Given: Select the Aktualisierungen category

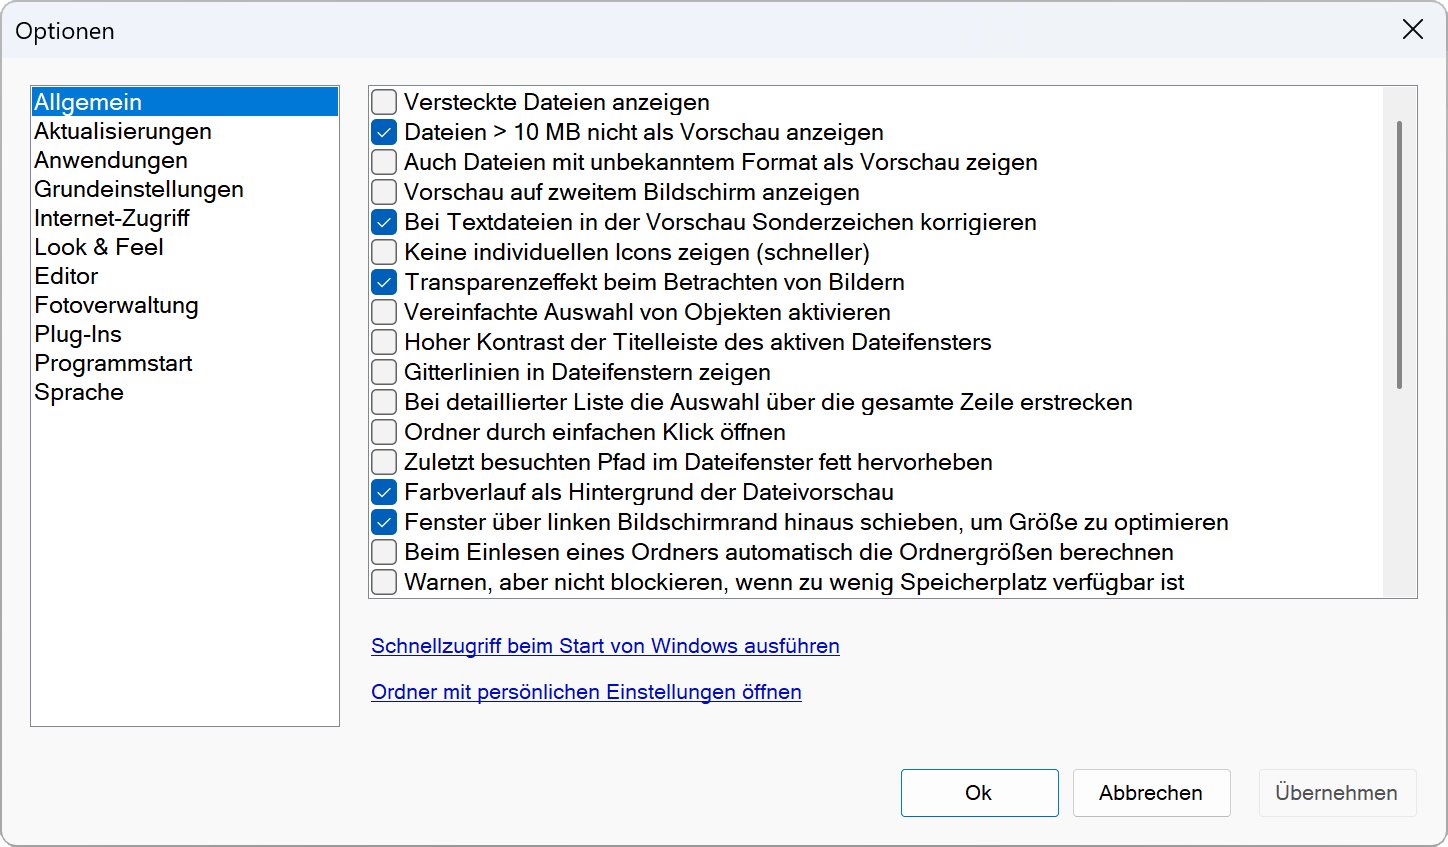Looking at the screenshot, I should pyautogui.click(x=122, y=131).
